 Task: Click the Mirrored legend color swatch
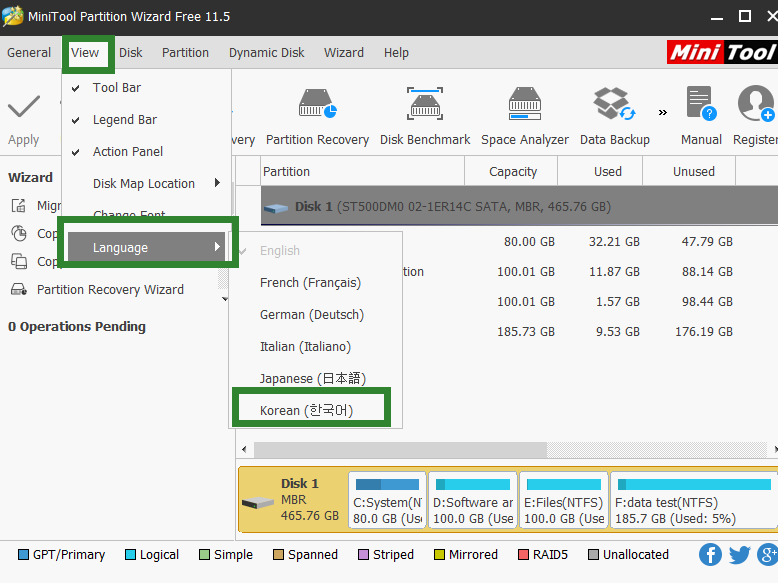(439, 554)
